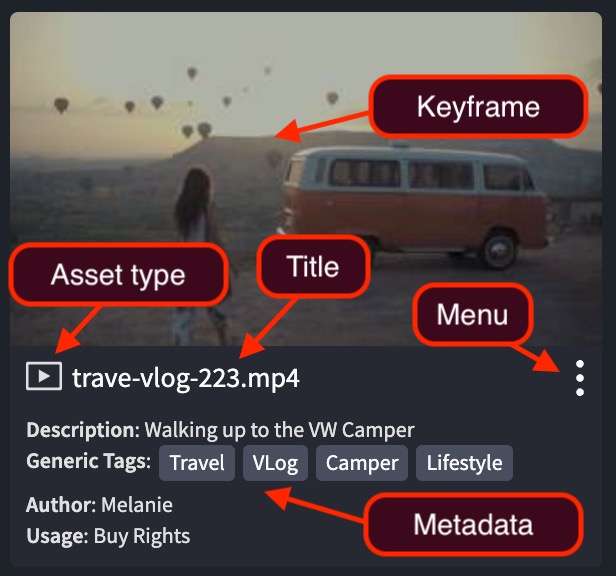This screenshot has height=576, width=616.
Task: Click the woman walking in the keyframe
Action: pyautogui.click(x=196, y=255)
